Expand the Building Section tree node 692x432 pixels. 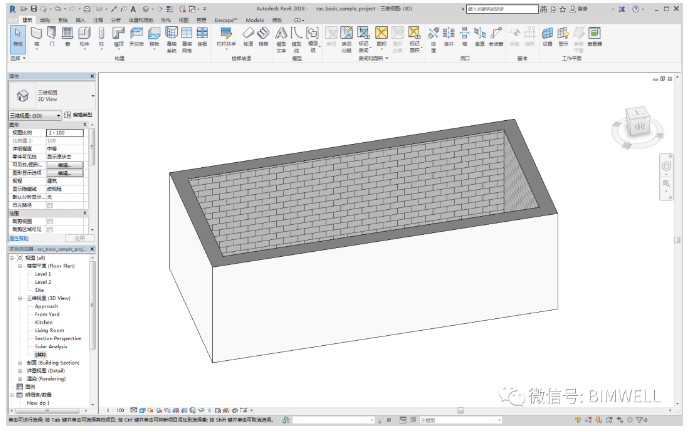(20, 362)
